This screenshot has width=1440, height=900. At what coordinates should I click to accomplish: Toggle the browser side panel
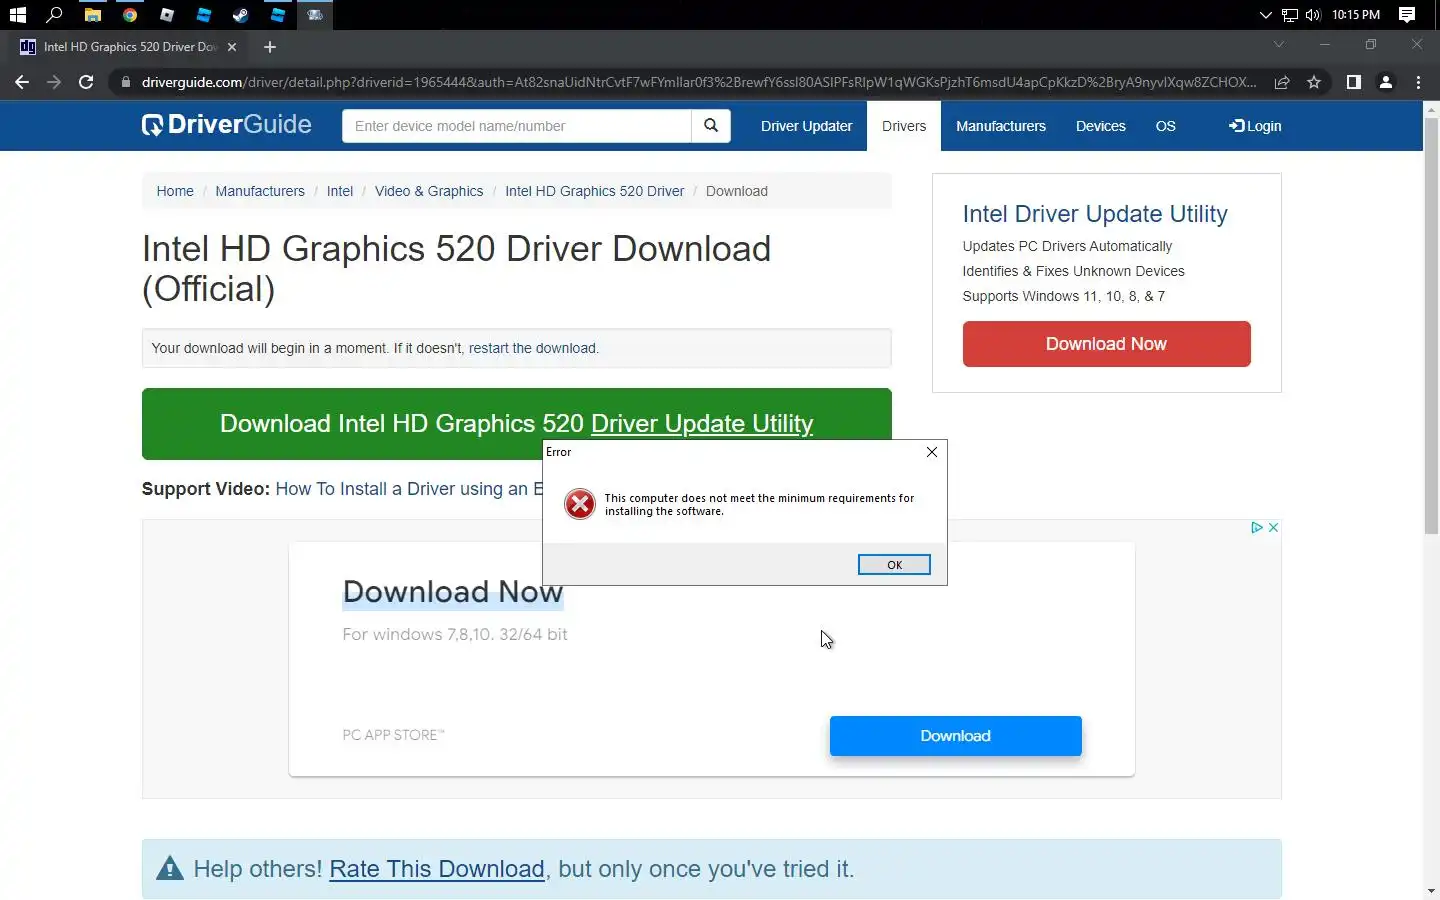(1353, 82)
